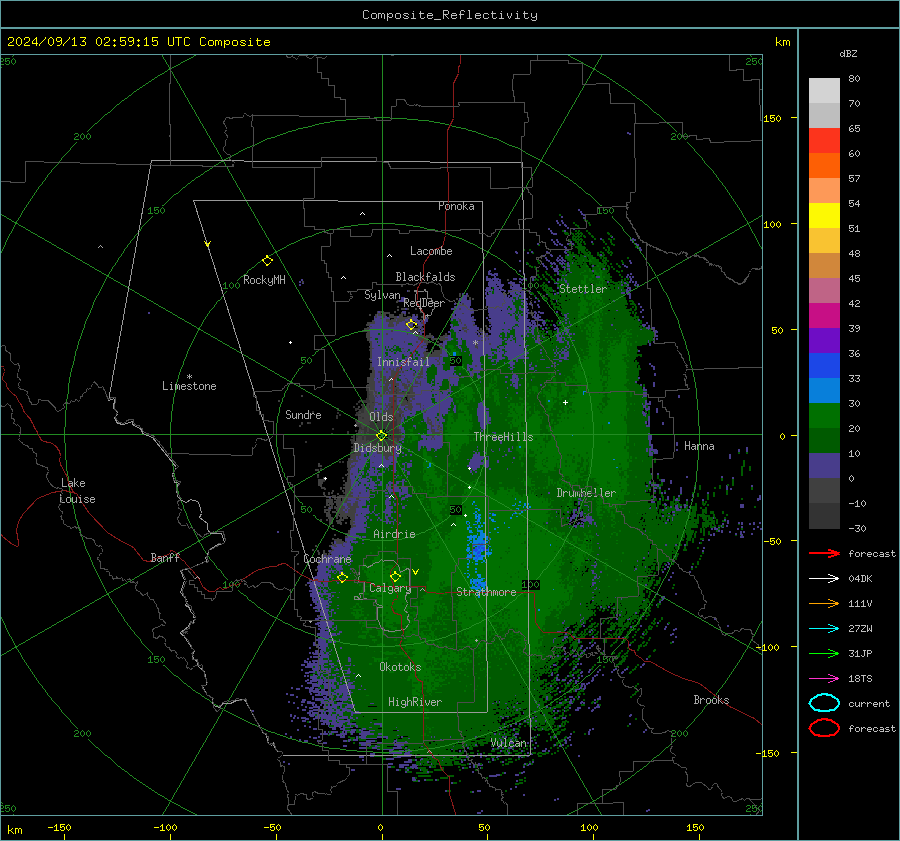Click the Blackfalds town label
Image resolution: width=900 pixels, height=841 pixels.
pyautogui.click(x=425, y=277)
